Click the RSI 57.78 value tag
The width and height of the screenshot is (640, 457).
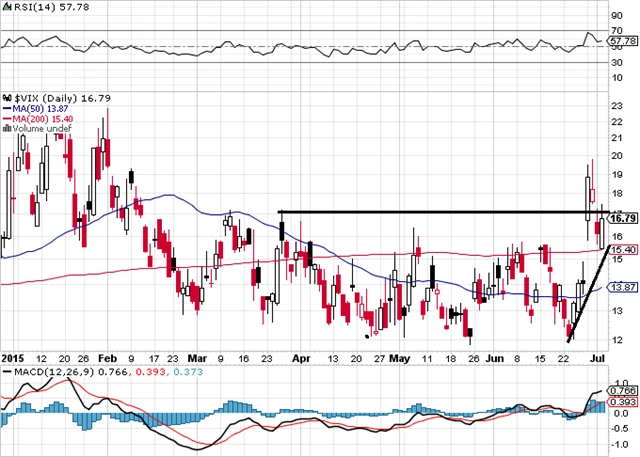coord(622,43)
